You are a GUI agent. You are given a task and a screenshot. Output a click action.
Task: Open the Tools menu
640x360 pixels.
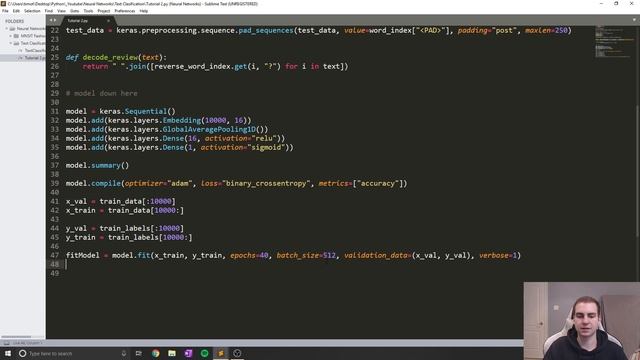coord(88,11)
